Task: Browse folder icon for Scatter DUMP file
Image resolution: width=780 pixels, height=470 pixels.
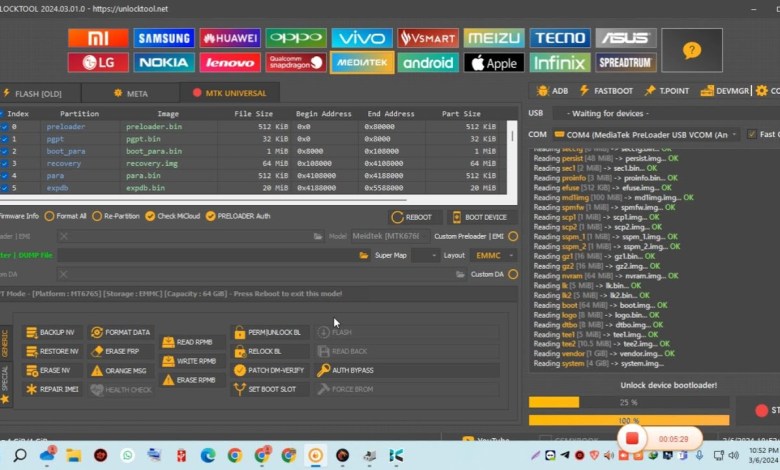Action: coord(364,255)
